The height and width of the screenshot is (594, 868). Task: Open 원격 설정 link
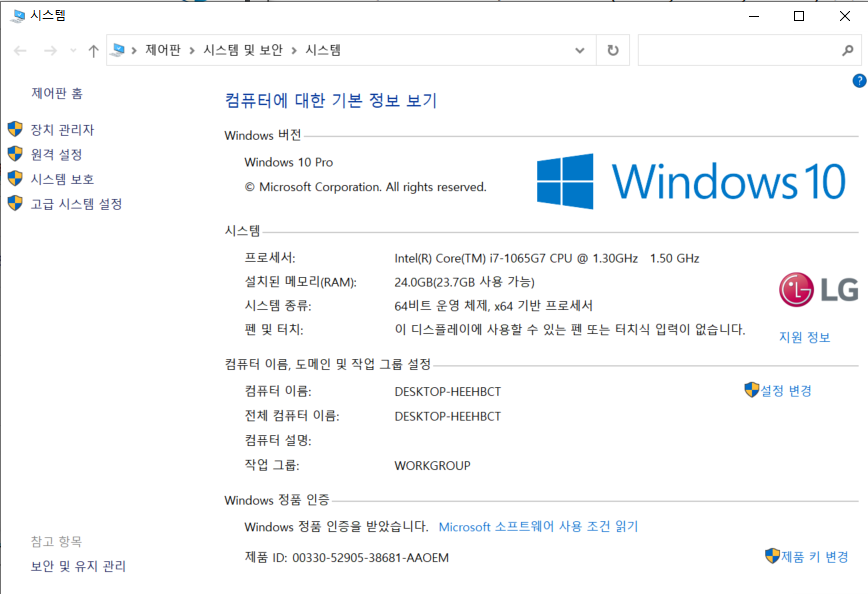tap(56, 154)
